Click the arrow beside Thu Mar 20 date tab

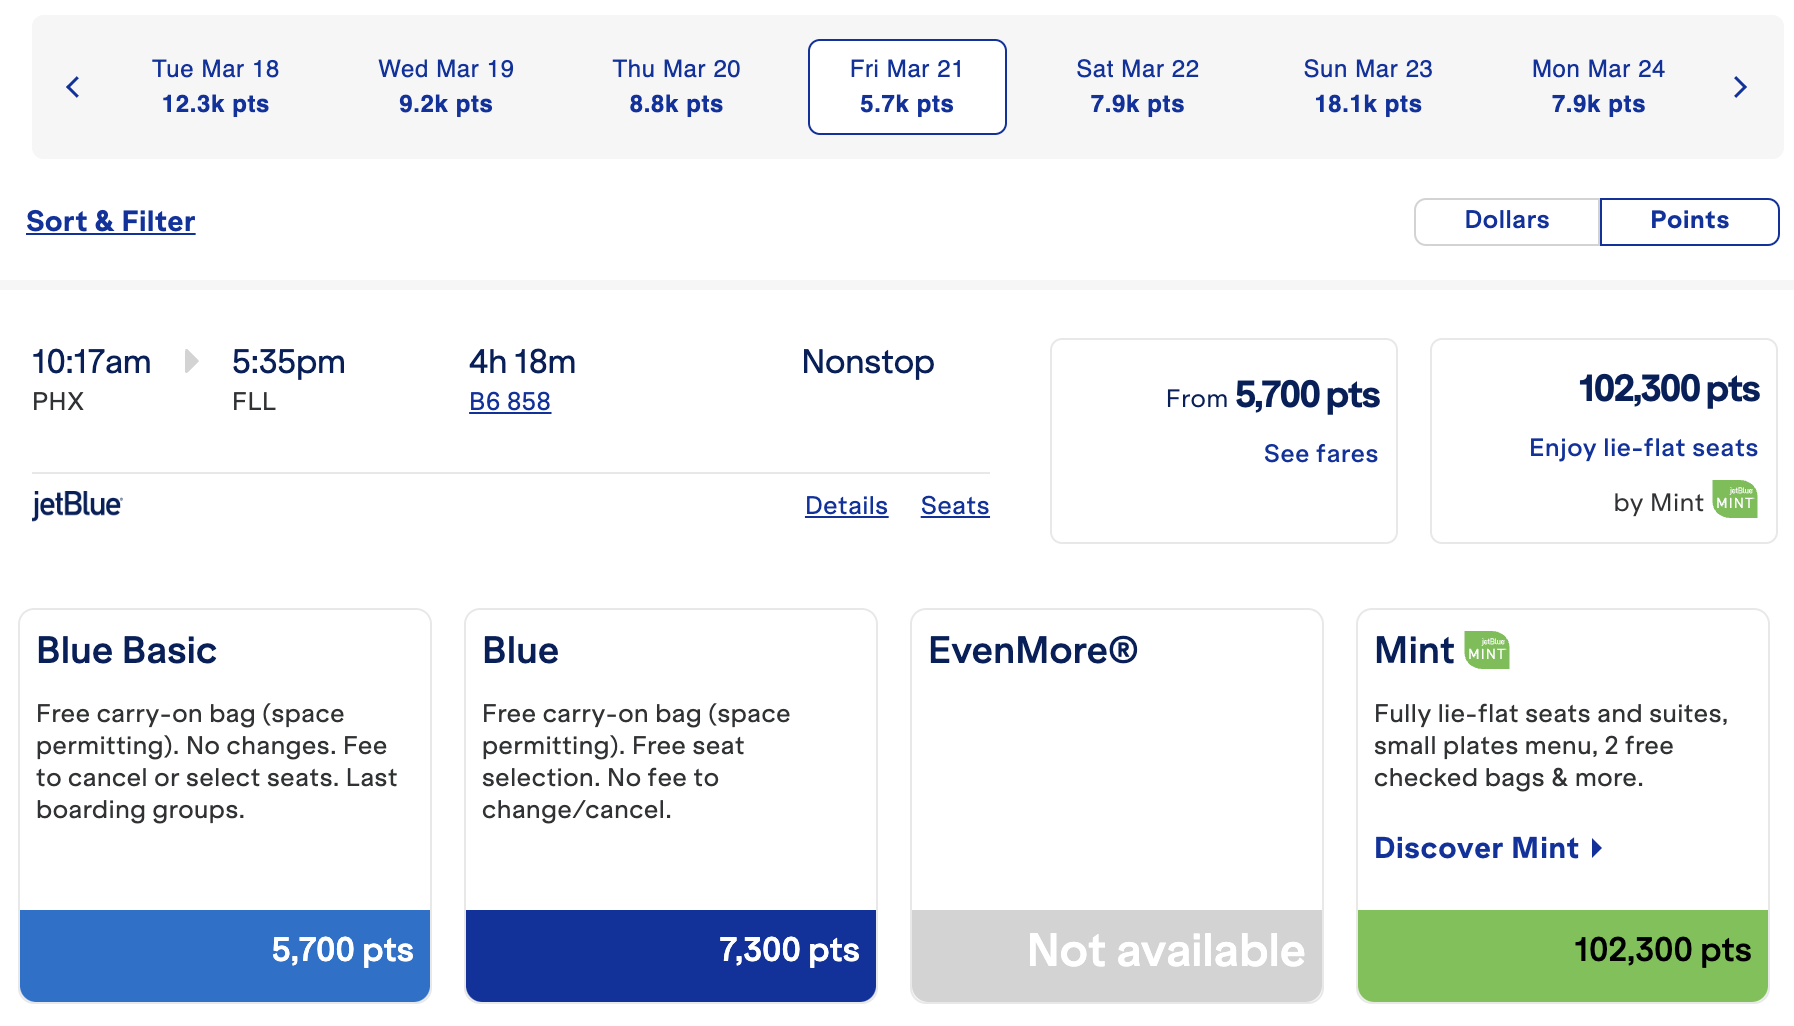[676, 87]
